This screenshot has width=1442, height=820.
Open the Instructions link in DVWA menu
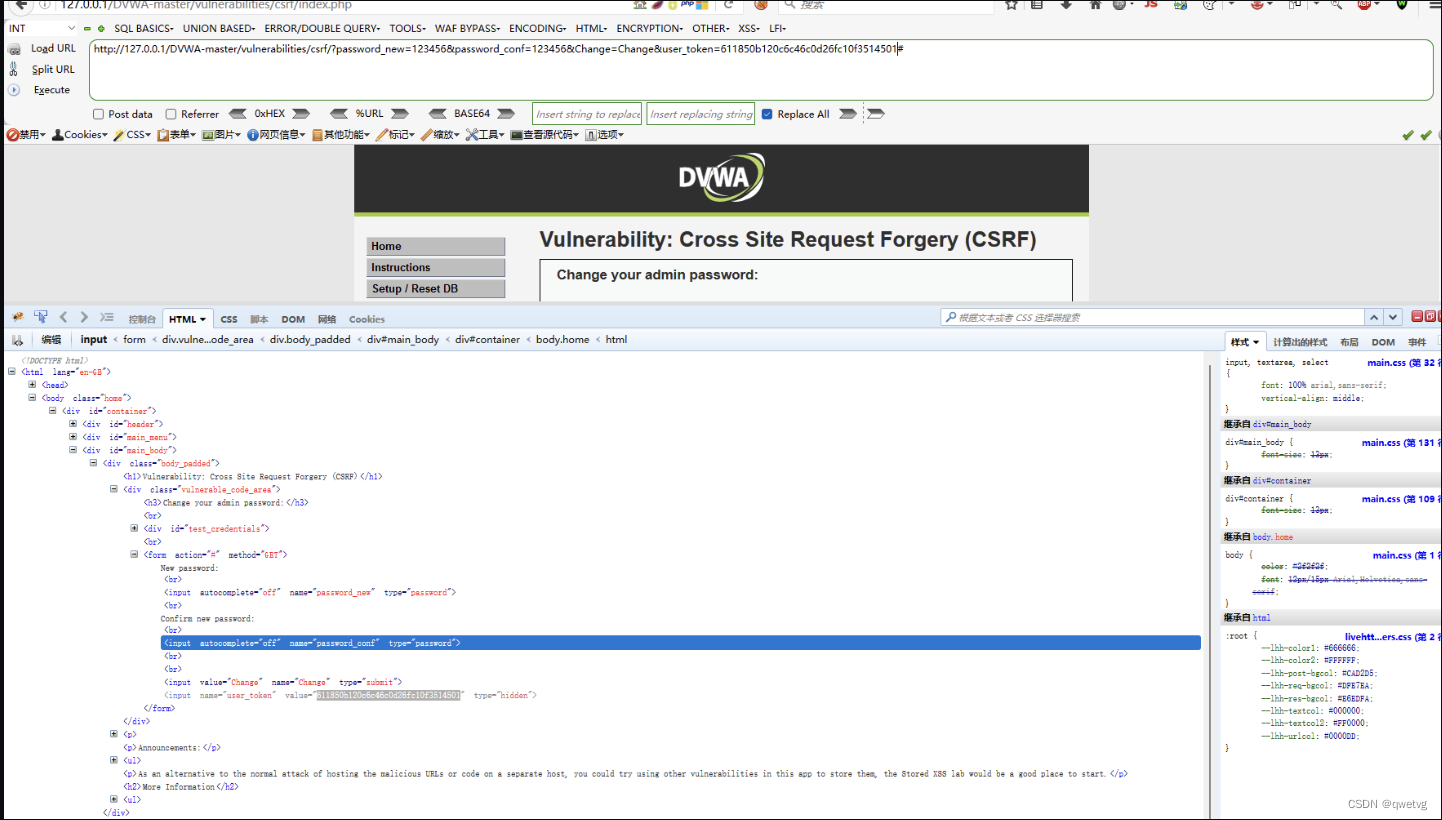[436, 267]
